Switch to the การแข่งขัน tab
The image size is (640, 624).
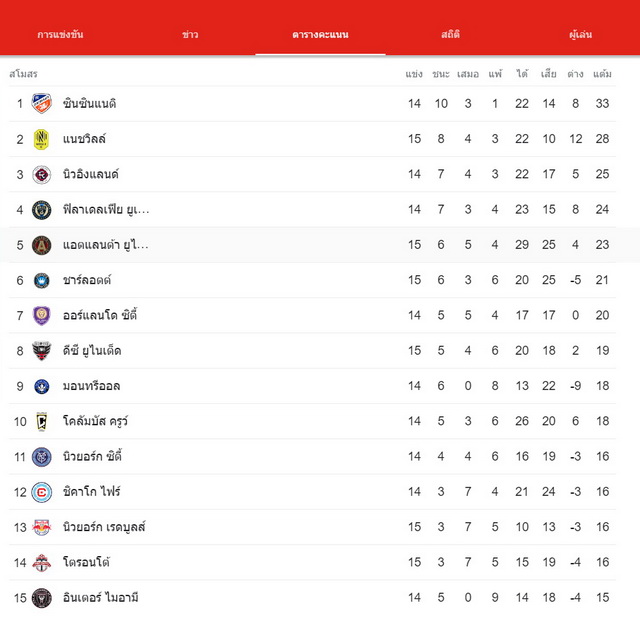60,35
